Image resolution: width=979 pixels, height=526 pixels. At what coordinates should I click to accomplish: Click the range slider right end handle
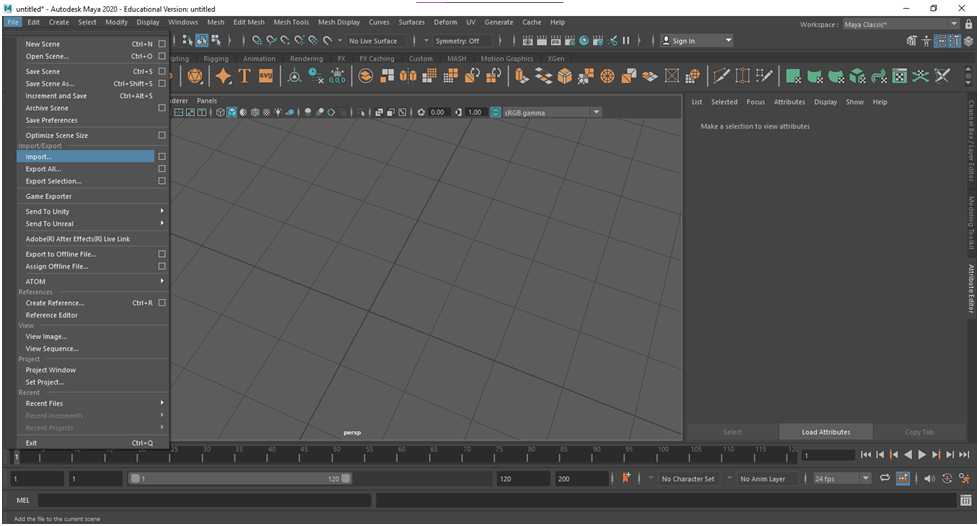click(x=346, y=479)
